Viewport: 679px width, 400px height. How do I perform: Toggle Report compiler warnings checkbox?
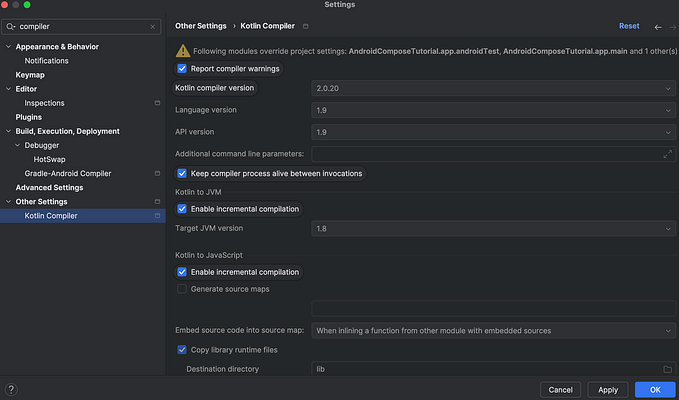pos(182,68)
